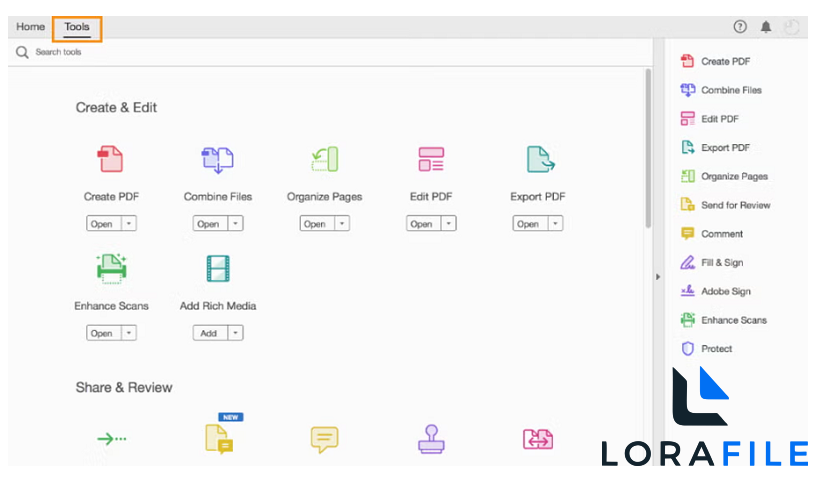Click Add button under Add Rich Media

(x=211, y=333)
